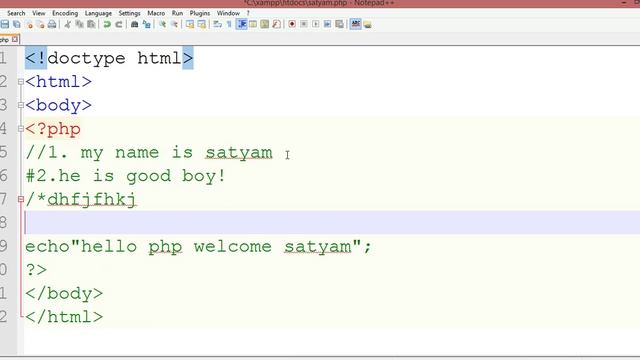640x360 pixels.
Task: Click the '</html>' closing tag
Action: click(64, 317)
